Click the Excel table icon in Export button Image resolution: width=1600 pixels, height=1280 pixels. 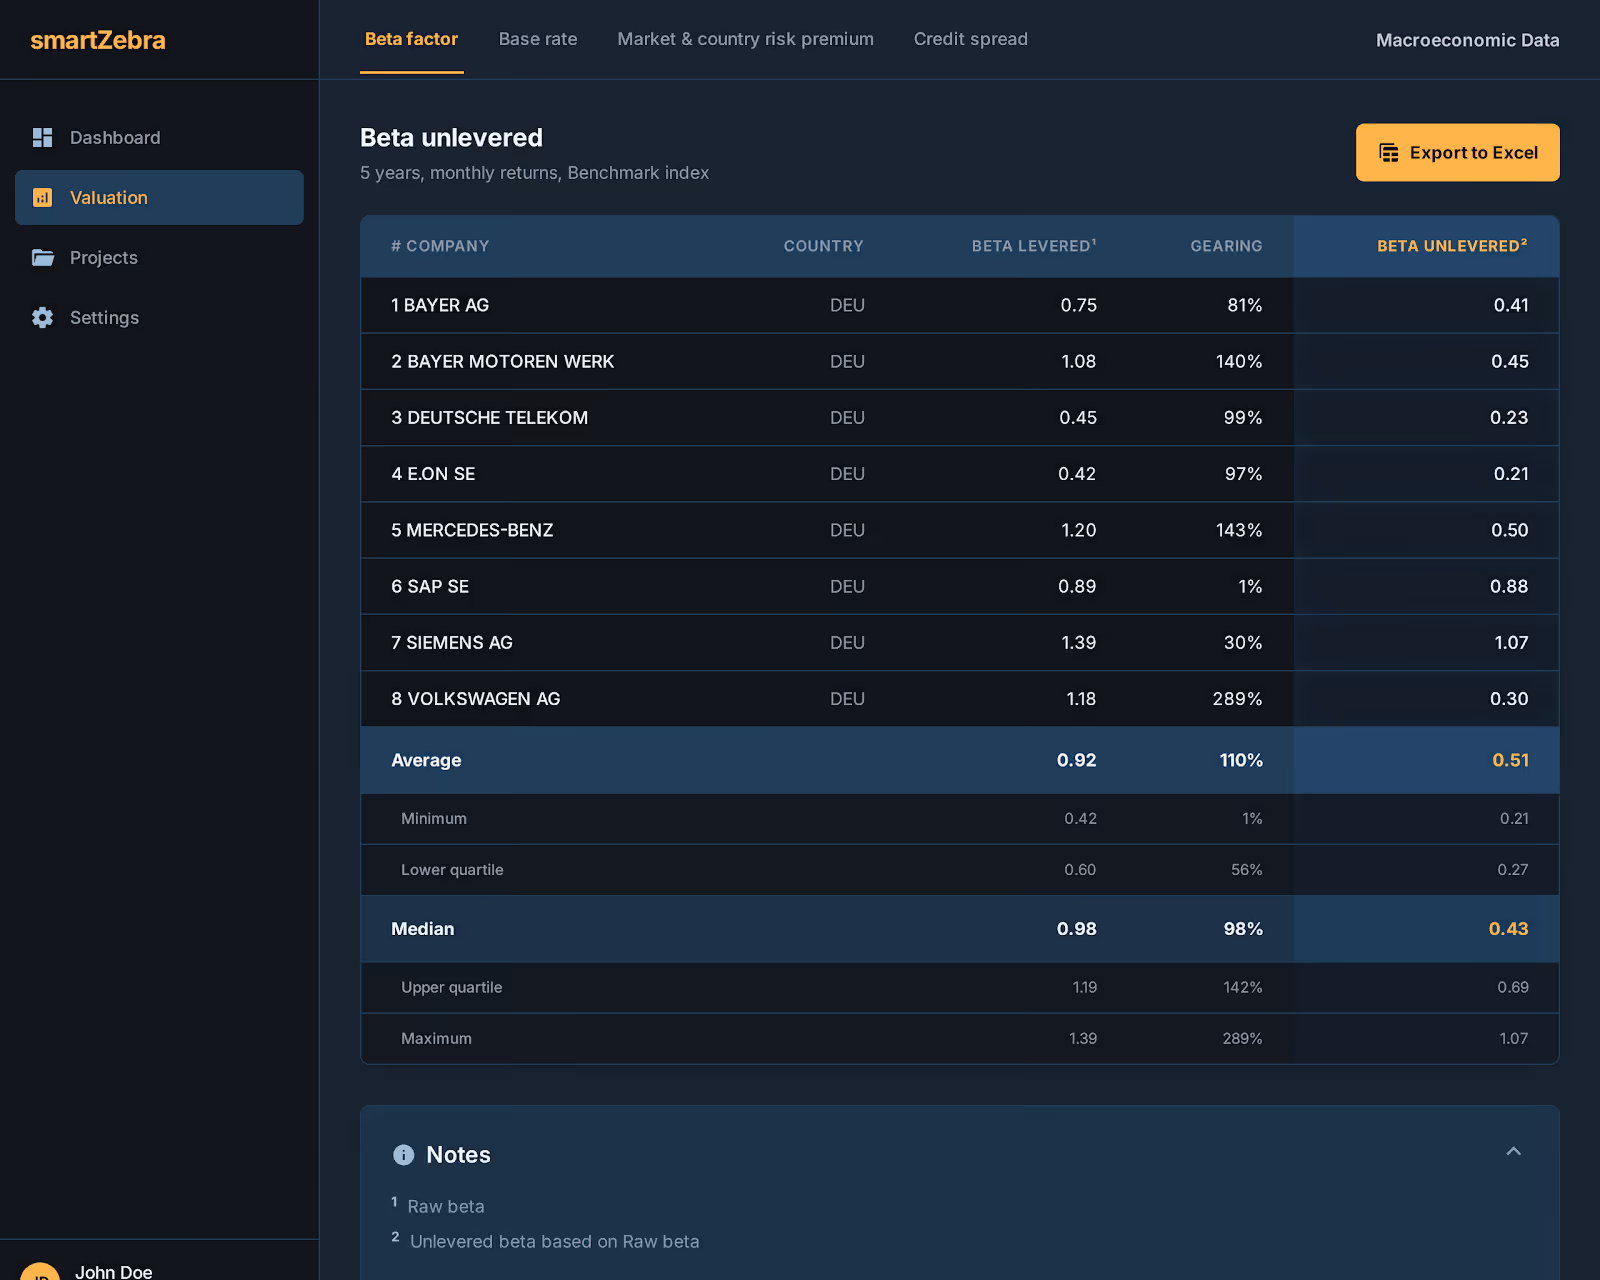[1389, 152]
